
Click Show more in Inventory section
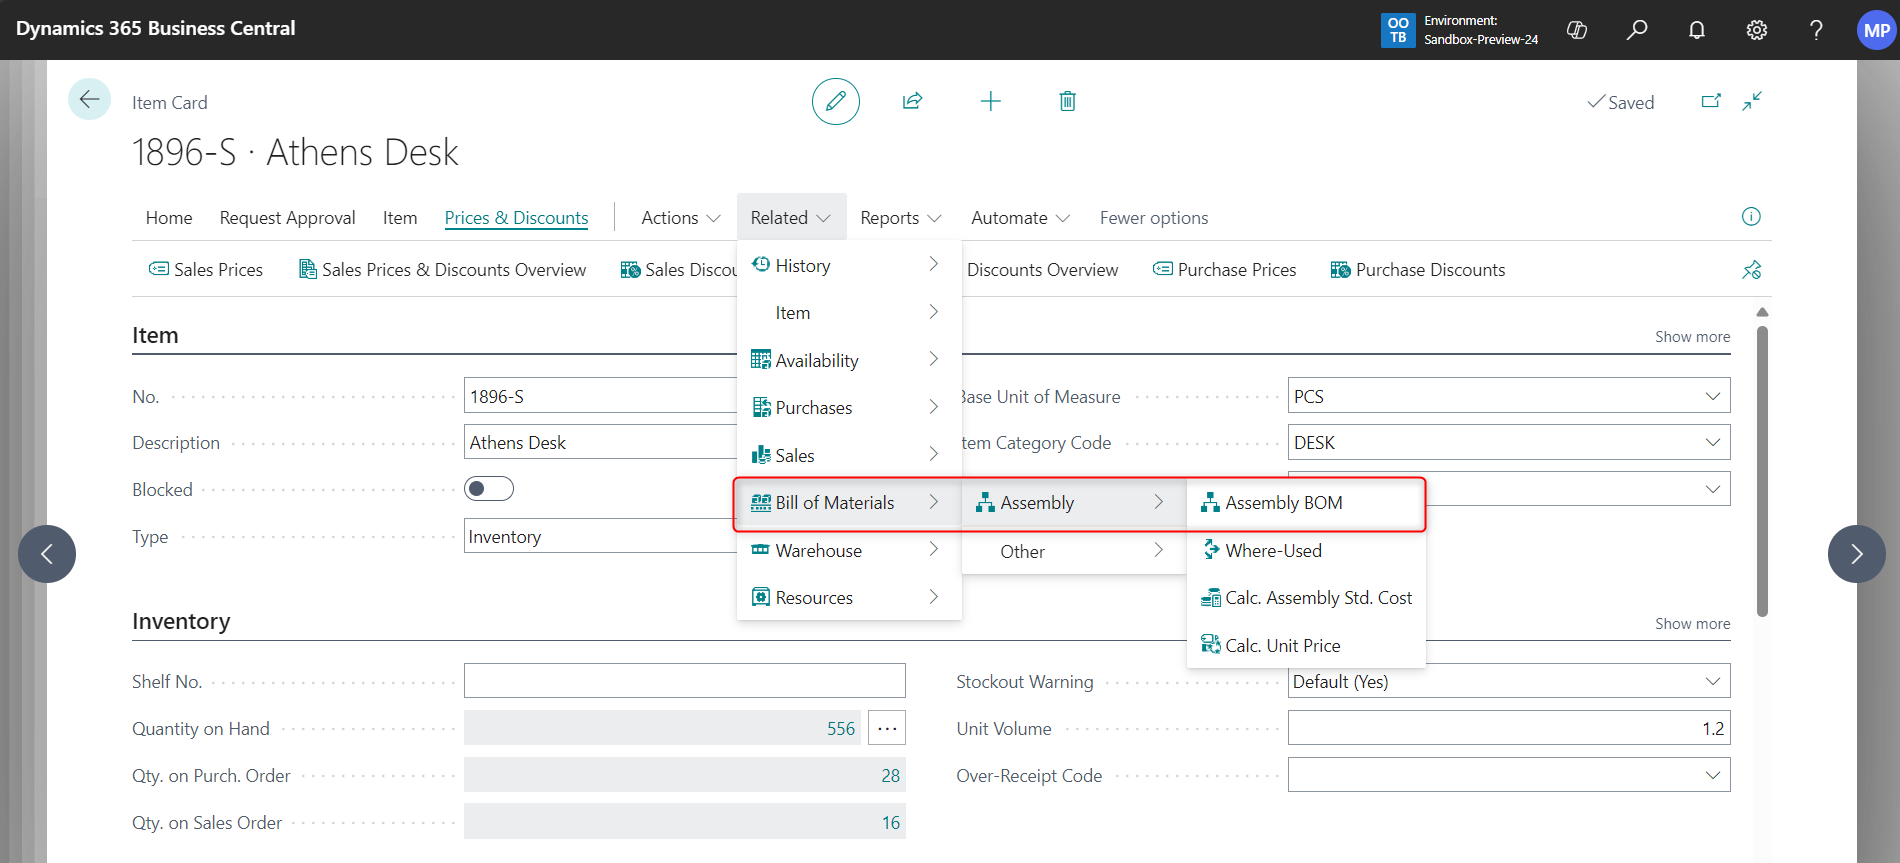1692,624
